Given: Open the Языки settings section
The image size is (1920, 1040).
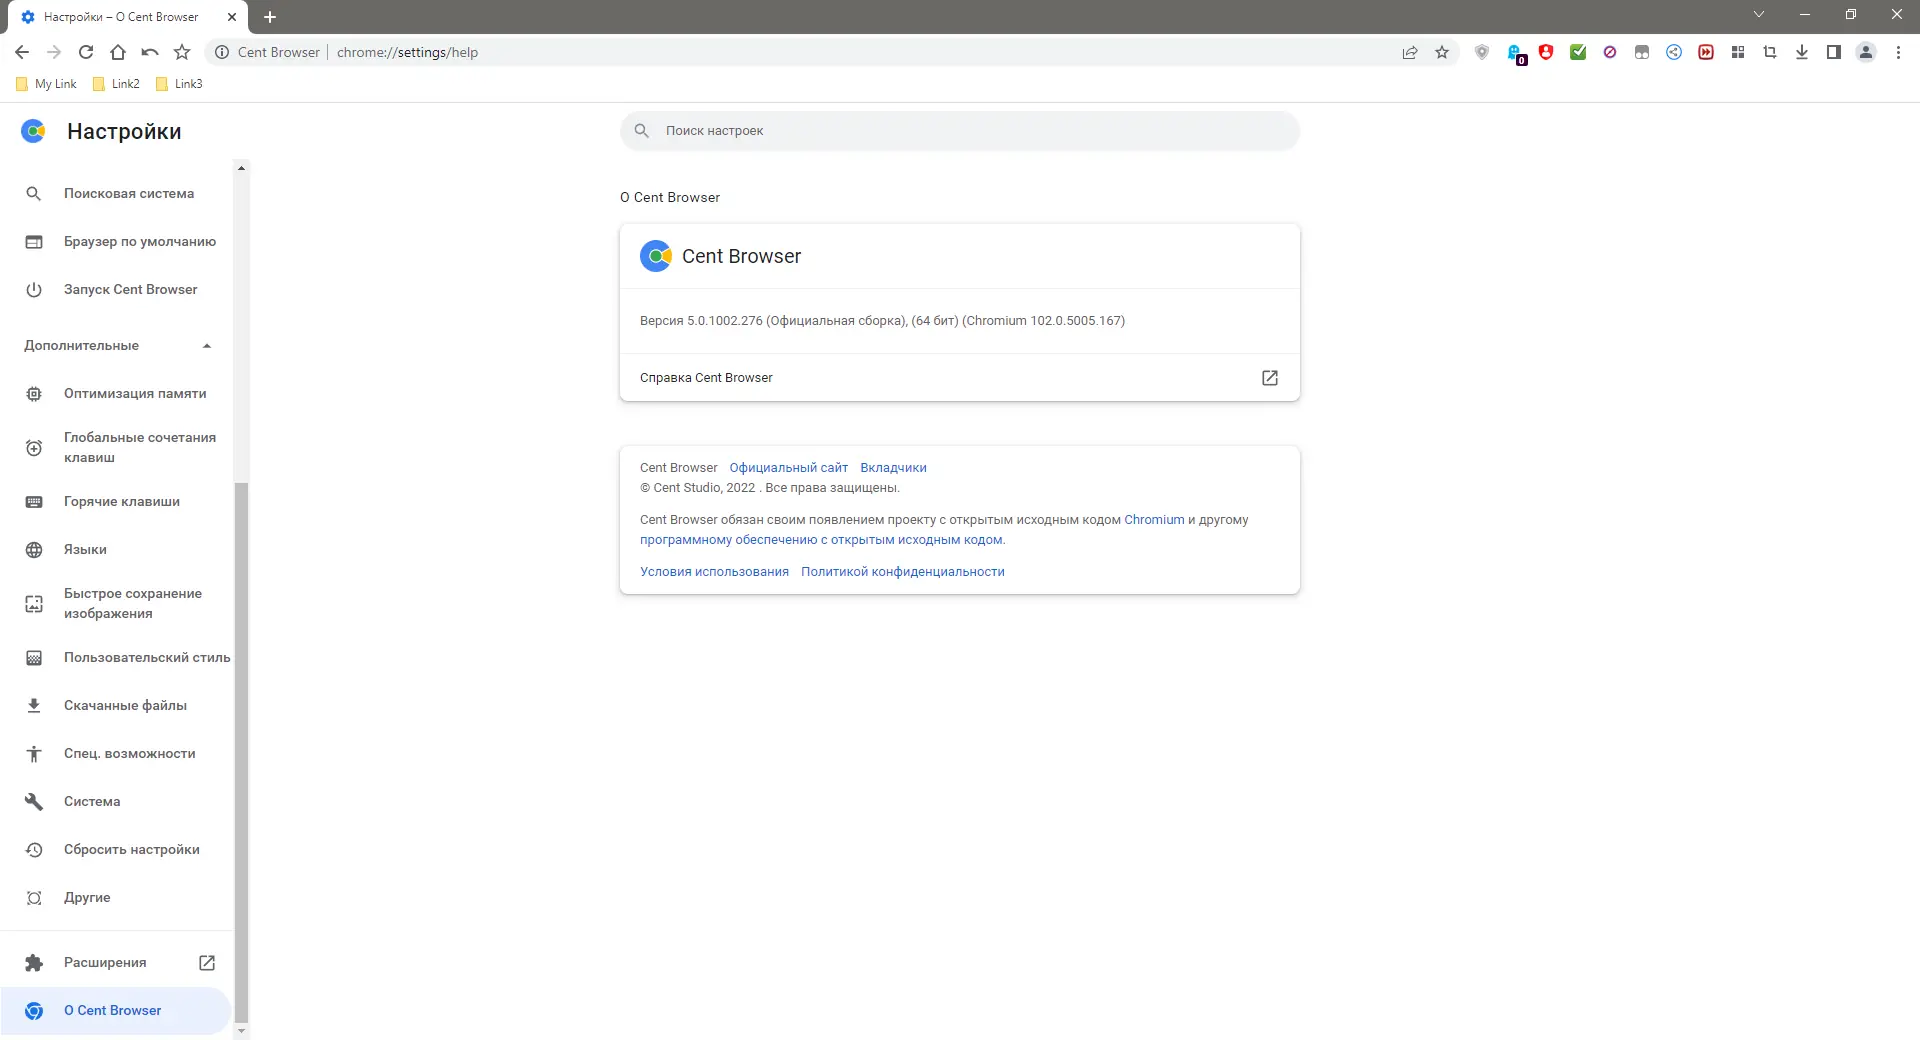Looking at the screenshot, I should [x=117, y=550].
